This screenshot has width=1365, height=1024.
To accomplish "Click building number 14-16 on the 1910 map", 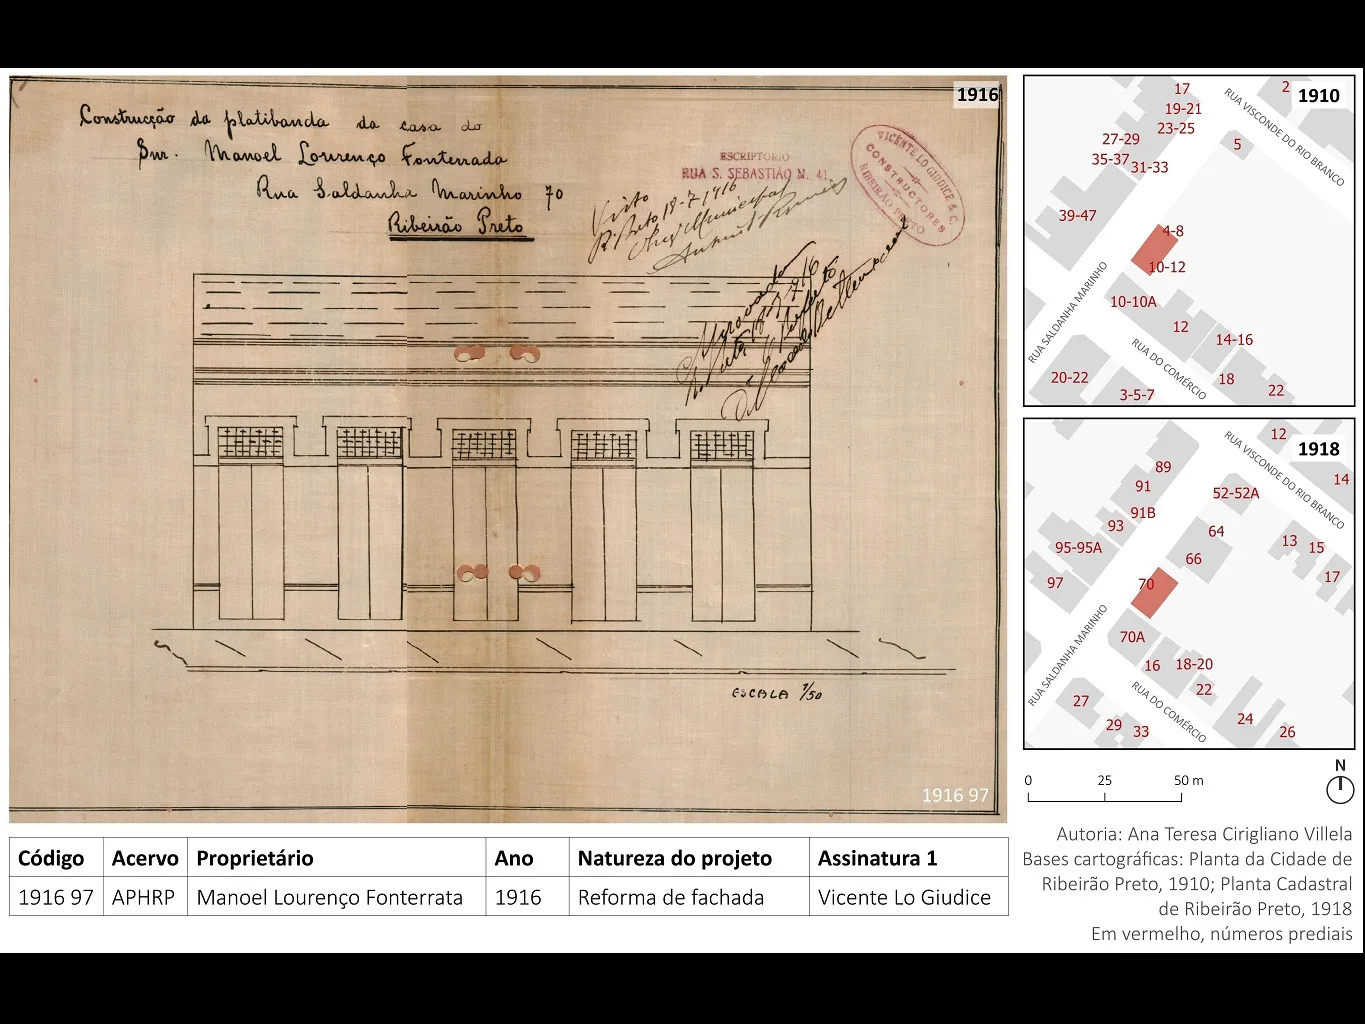I will click(1234, 340).
